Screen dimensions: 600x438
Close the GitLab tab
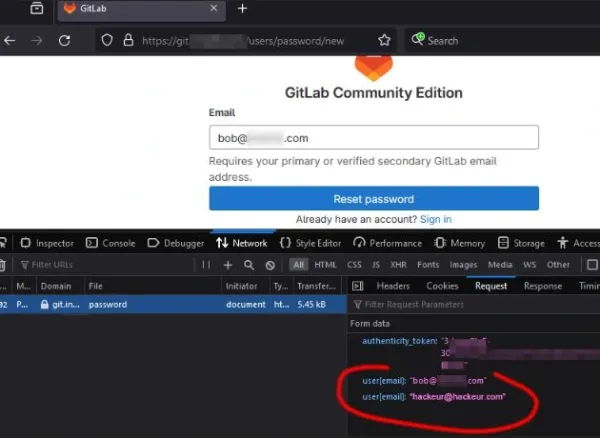coord(214,8)
